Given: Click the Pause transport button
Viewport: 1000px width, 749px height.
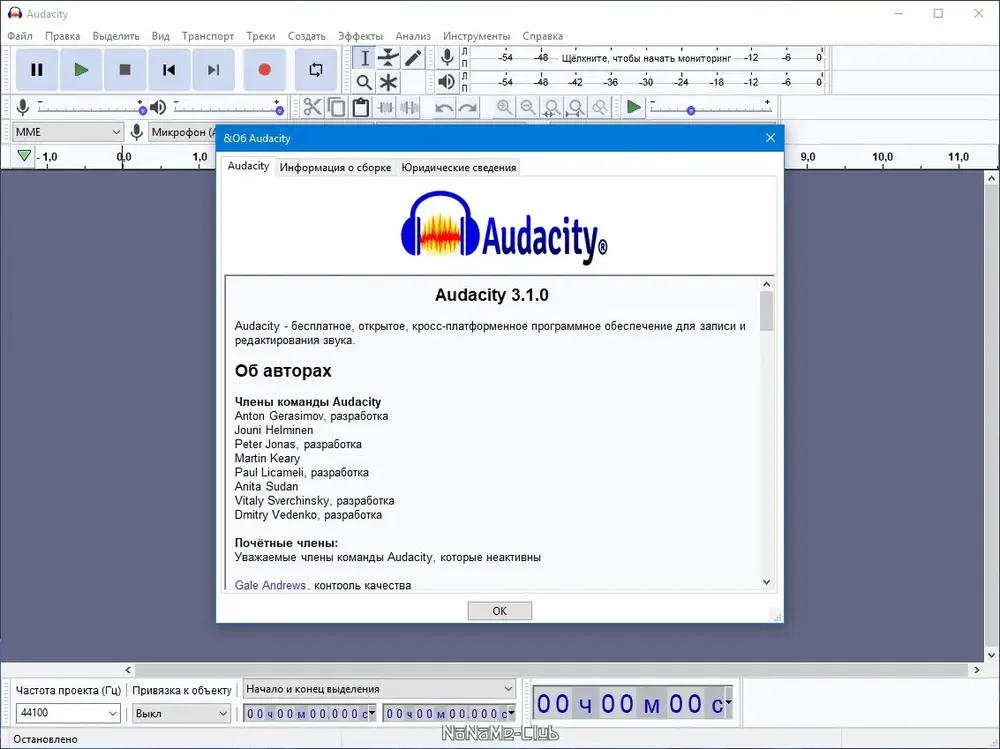Looking at the screenshot, I should click(37, 70).
